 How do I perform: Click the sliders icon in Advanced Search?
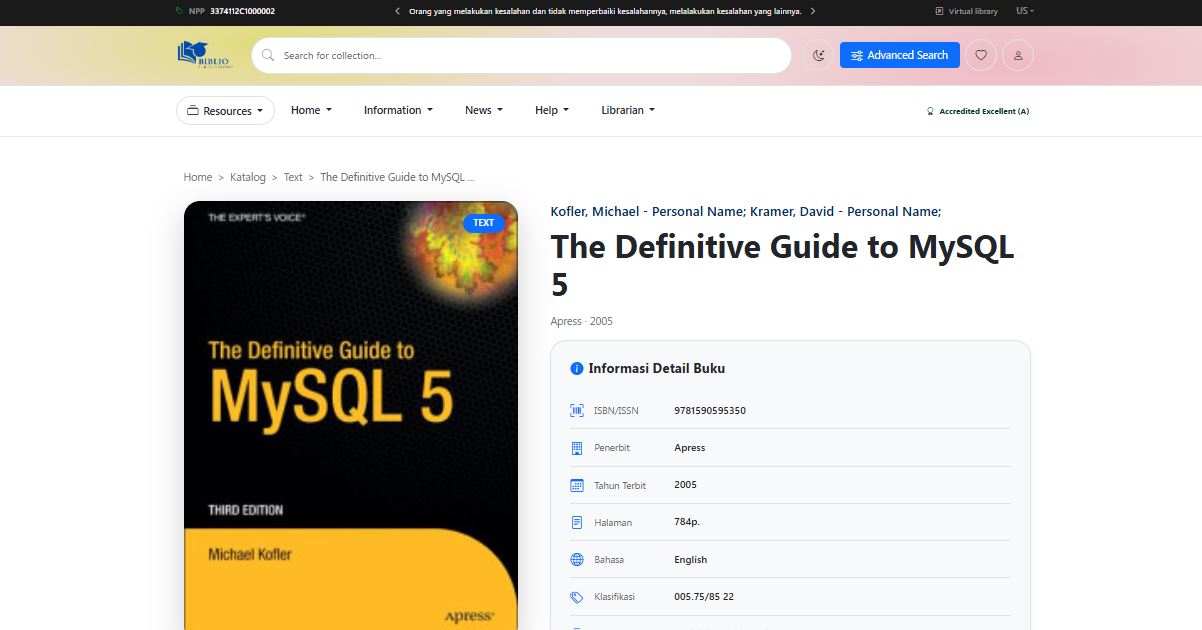[x=857, y=56]
